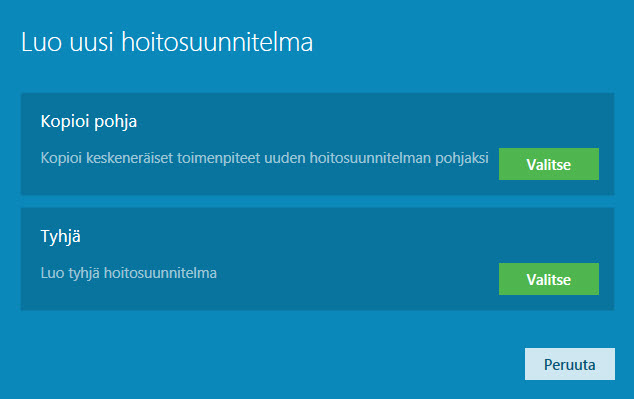This screenshot has height=399, width=634.
Task: Select the Kopioi pohja heading
Action: (89, 121)
